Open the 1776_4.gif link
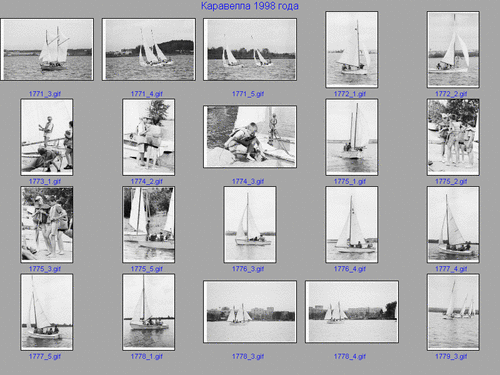 (350, 269)
